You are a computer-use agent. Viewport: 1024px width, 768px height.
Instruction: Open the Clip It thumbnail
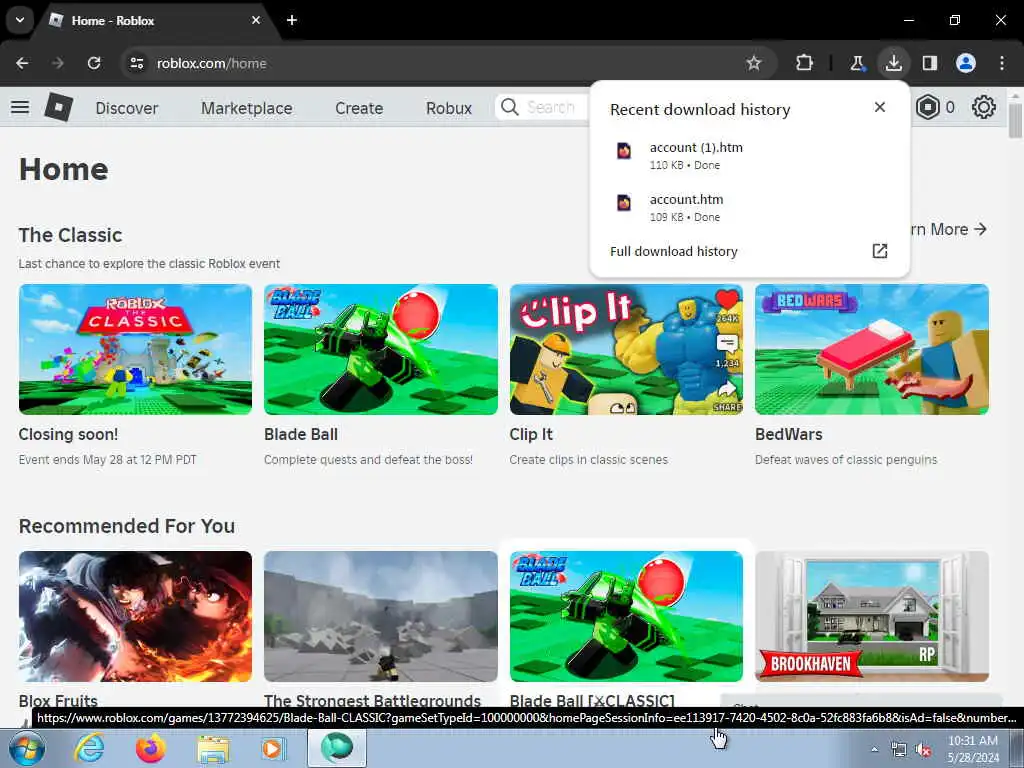coord(626,349)
